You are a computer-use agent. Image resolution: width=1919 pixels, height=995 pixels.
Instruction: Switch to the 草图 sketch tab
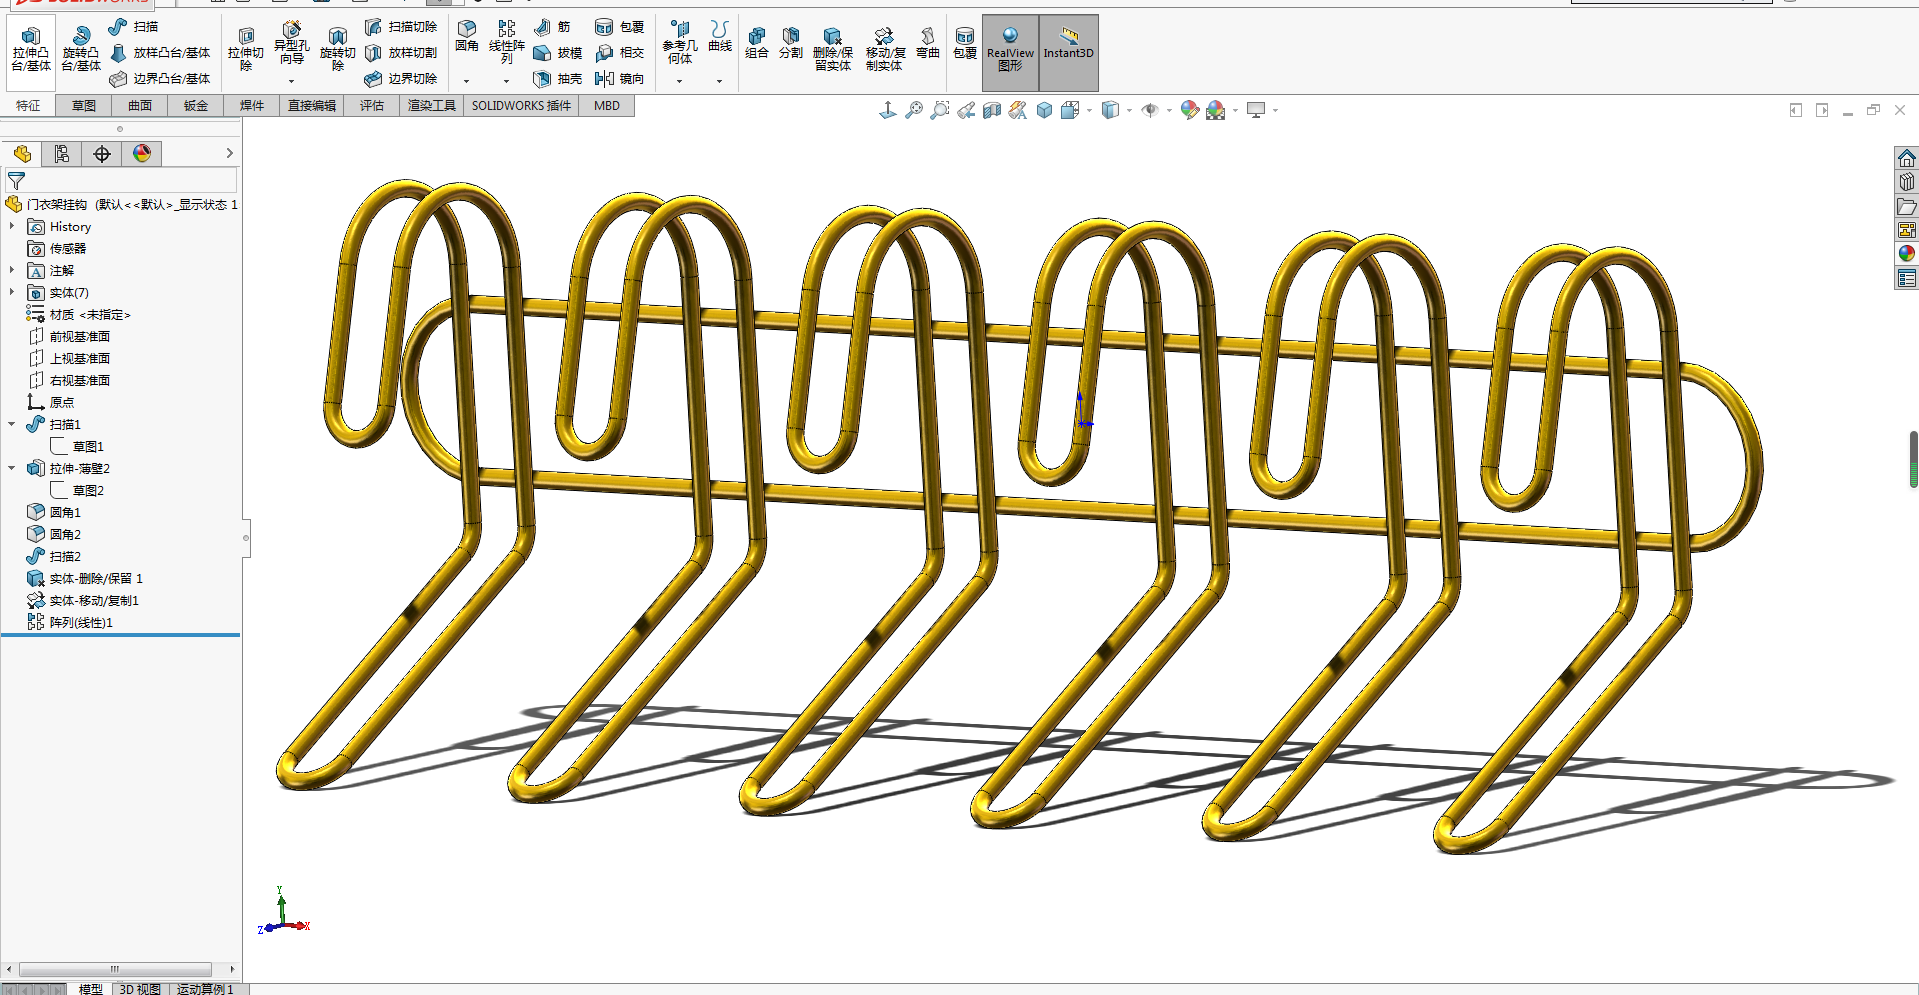84,106
